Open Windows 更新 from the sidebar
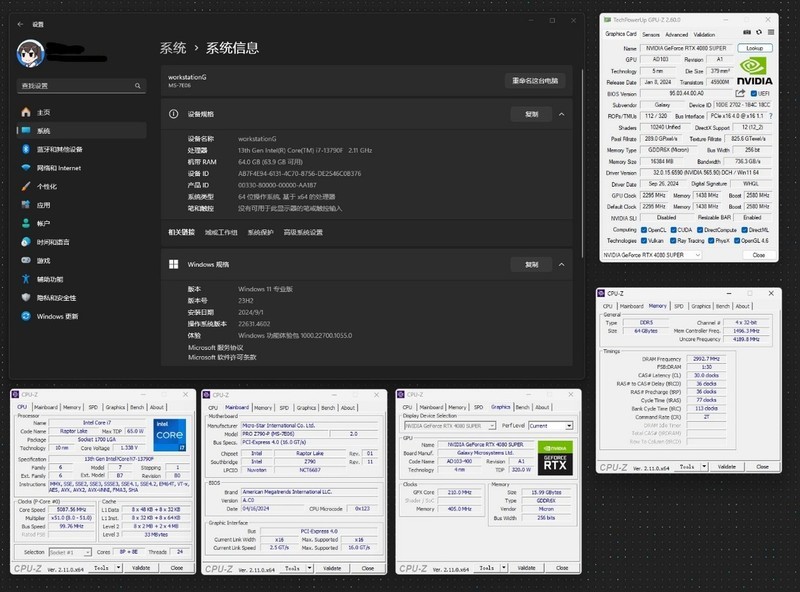 pos(27,316)
